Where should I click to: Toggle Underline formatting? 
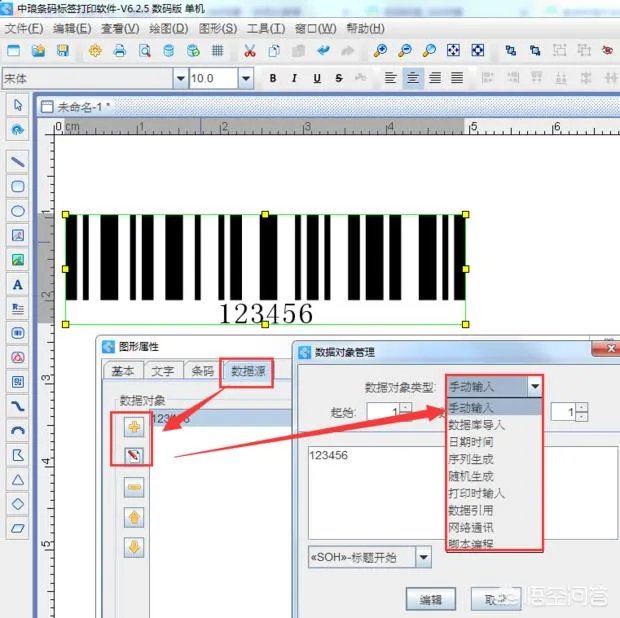point(317,78)
